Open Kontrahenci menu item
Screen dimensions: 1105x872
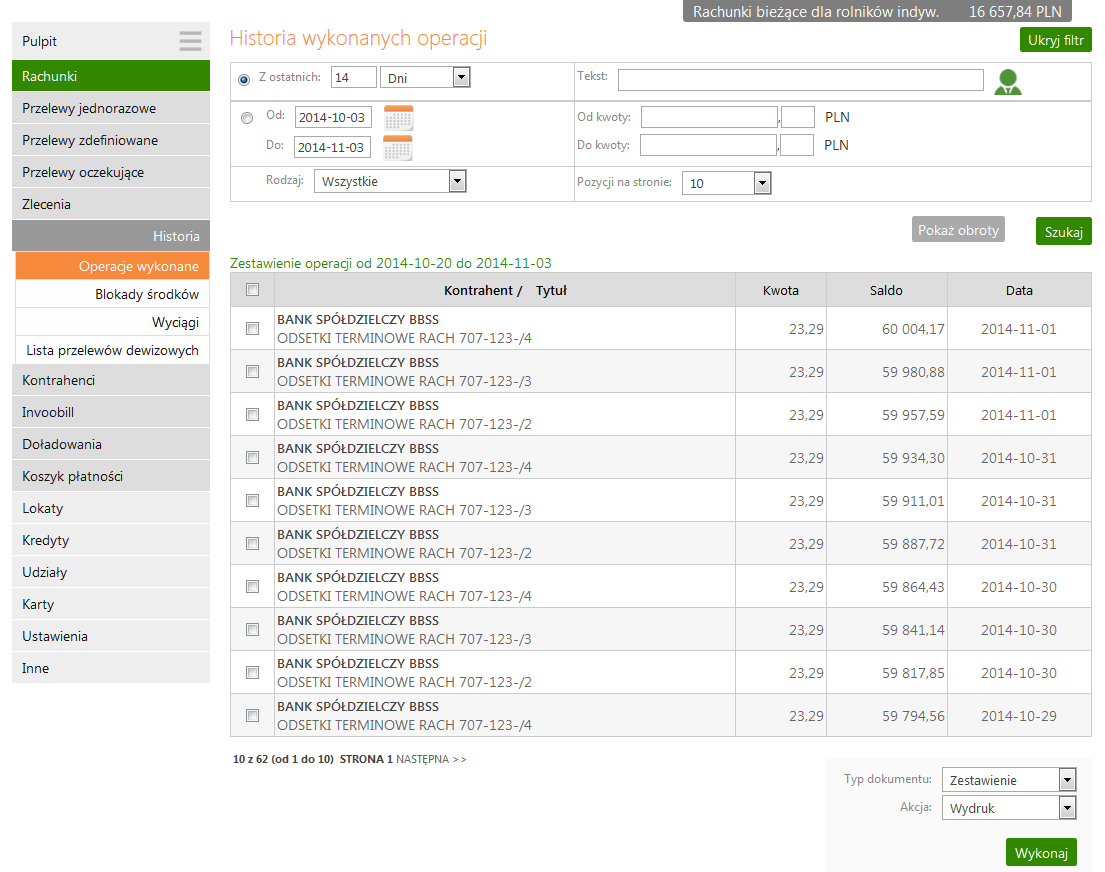tap(111, 380)
